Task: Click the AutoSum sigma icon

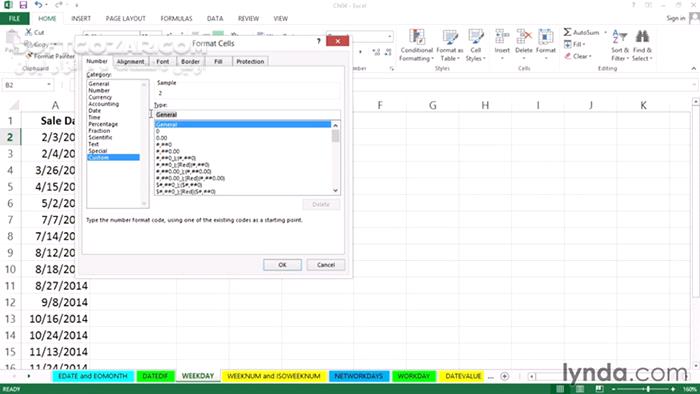Action: click(x=567, y=32)
